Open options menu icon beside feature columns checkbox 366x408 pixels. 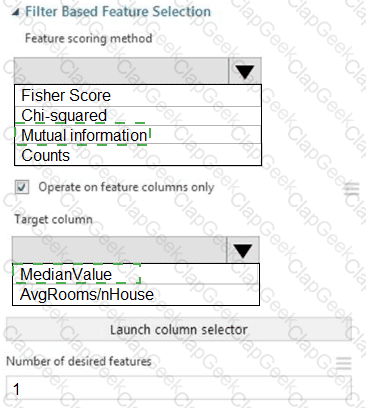tap(351, 189)
